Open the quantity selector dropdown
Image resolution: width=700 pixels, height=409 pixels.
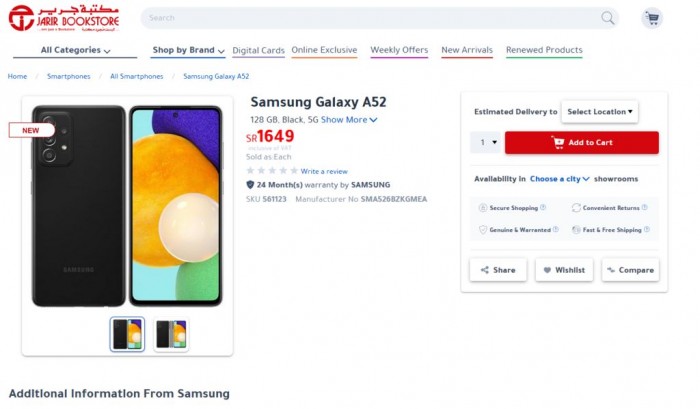[x=486, y=143]
